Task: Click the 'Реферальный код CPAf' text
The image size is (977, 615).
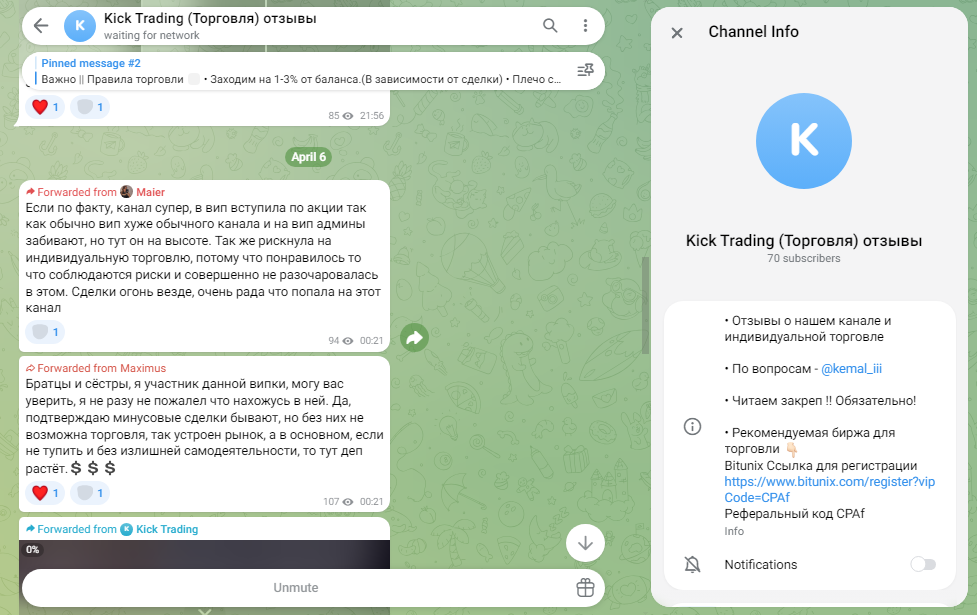Action: coord(794,514)
